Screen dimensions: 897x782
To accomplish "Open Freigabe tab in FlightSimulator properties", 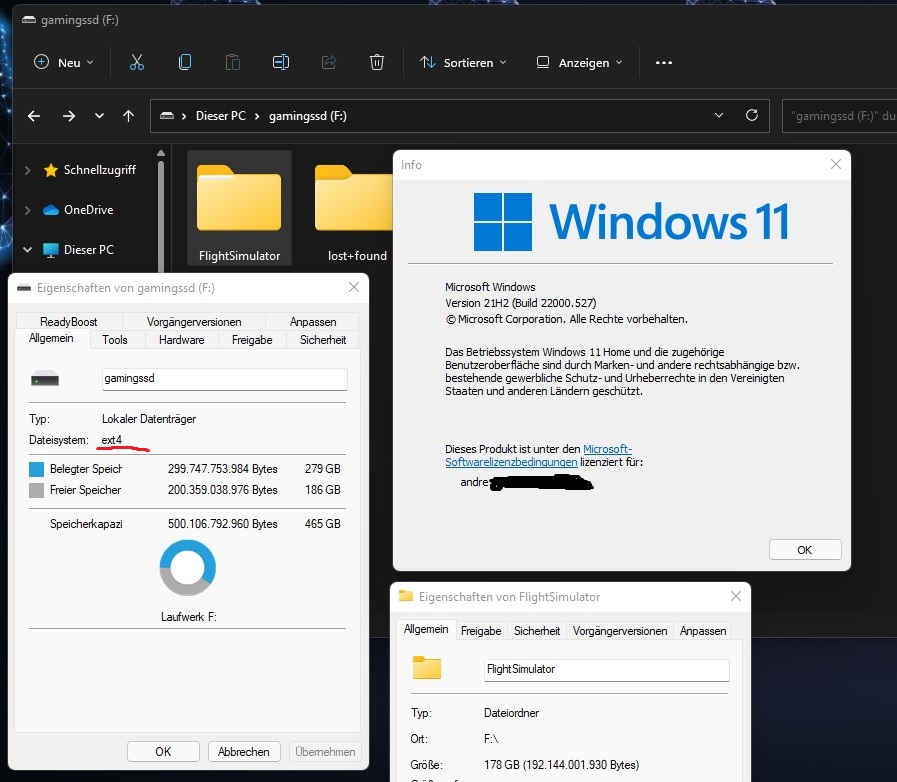I will pyautogui.click(x=481, y=630).
